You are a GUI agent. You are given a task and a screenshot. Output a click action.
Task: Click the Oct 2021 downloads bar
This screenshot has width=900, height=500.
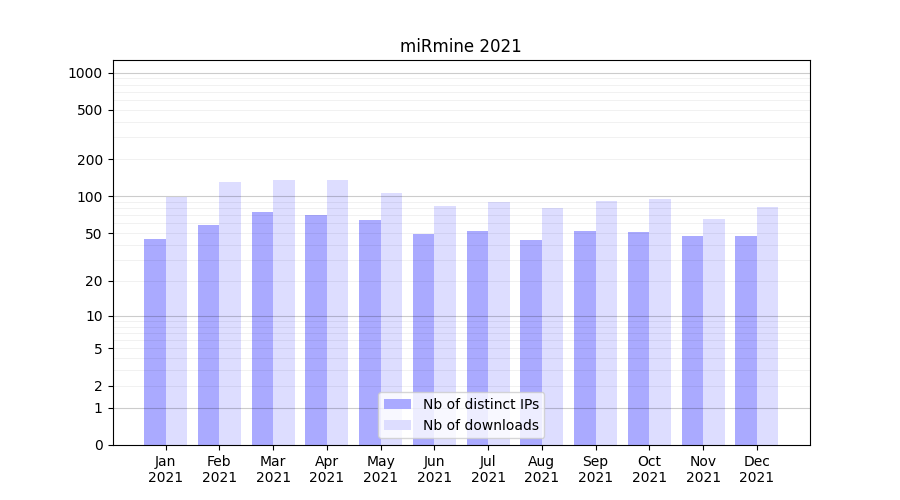point(660,322)
